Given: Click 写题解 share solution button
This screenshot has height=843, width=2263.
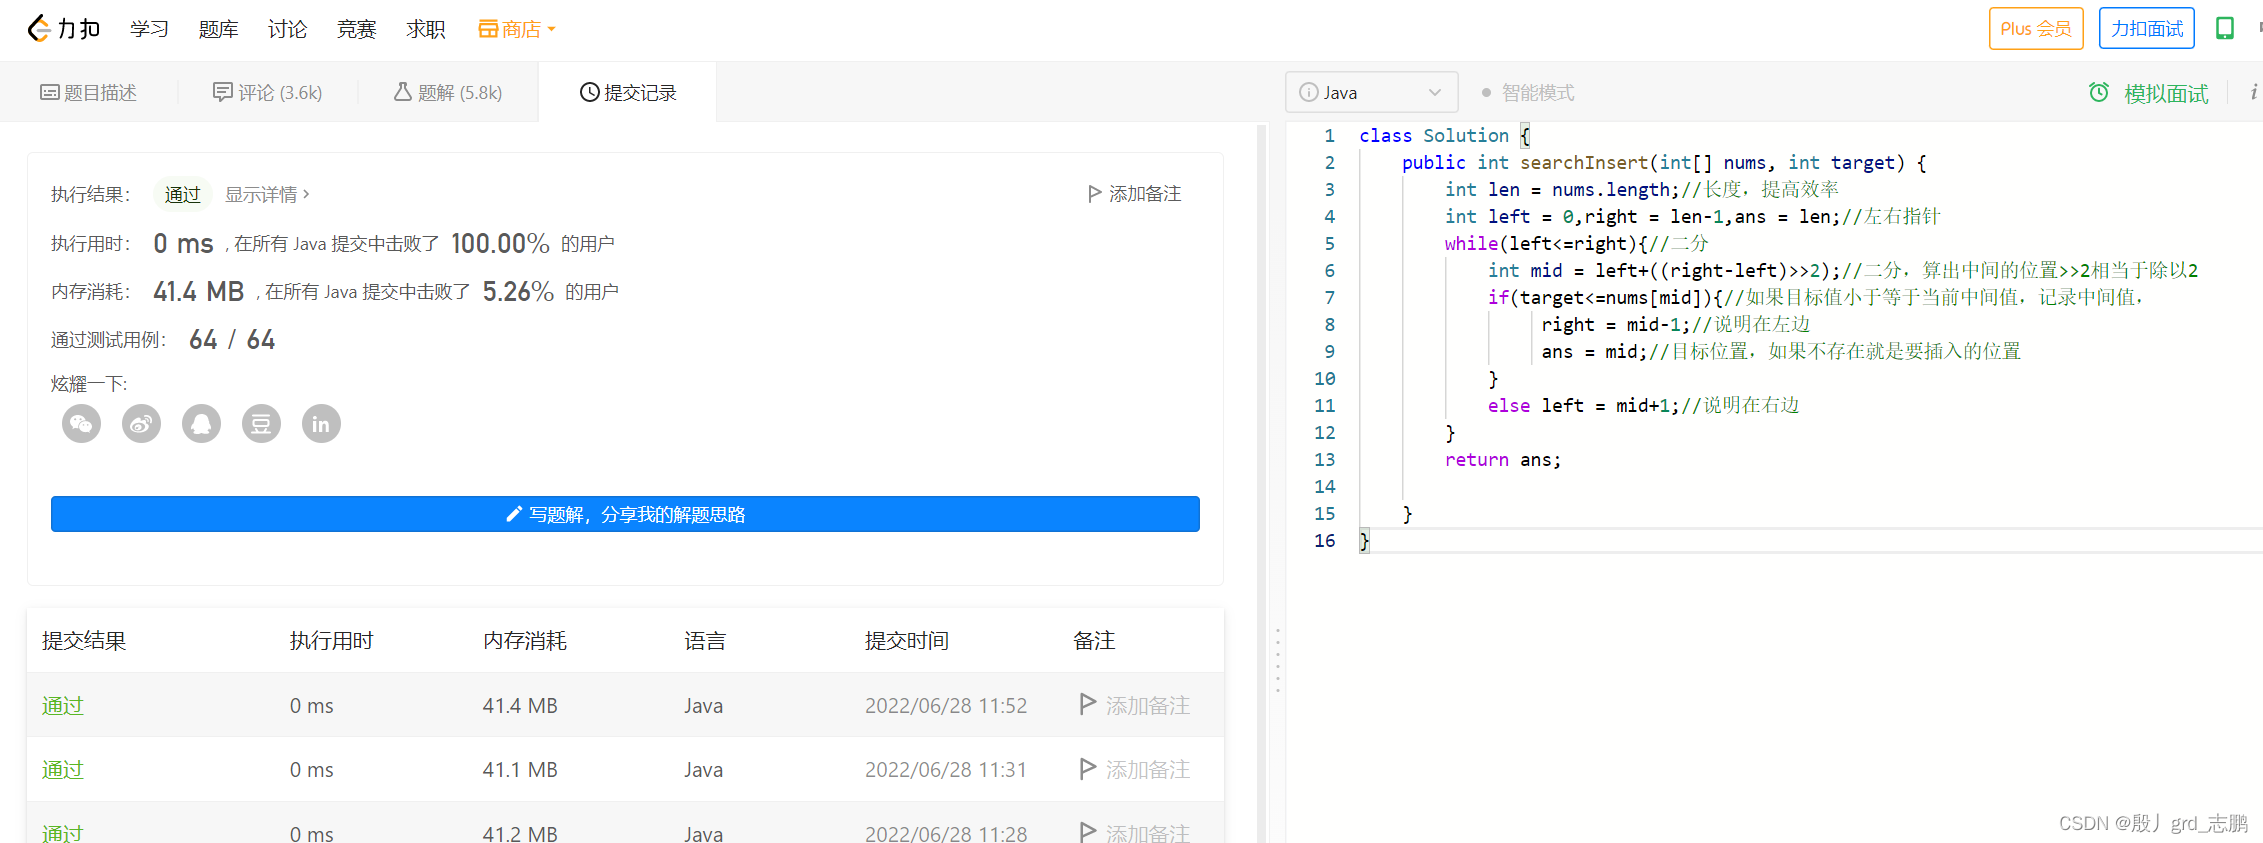Looking at the screenshot, I should [625, 514].
